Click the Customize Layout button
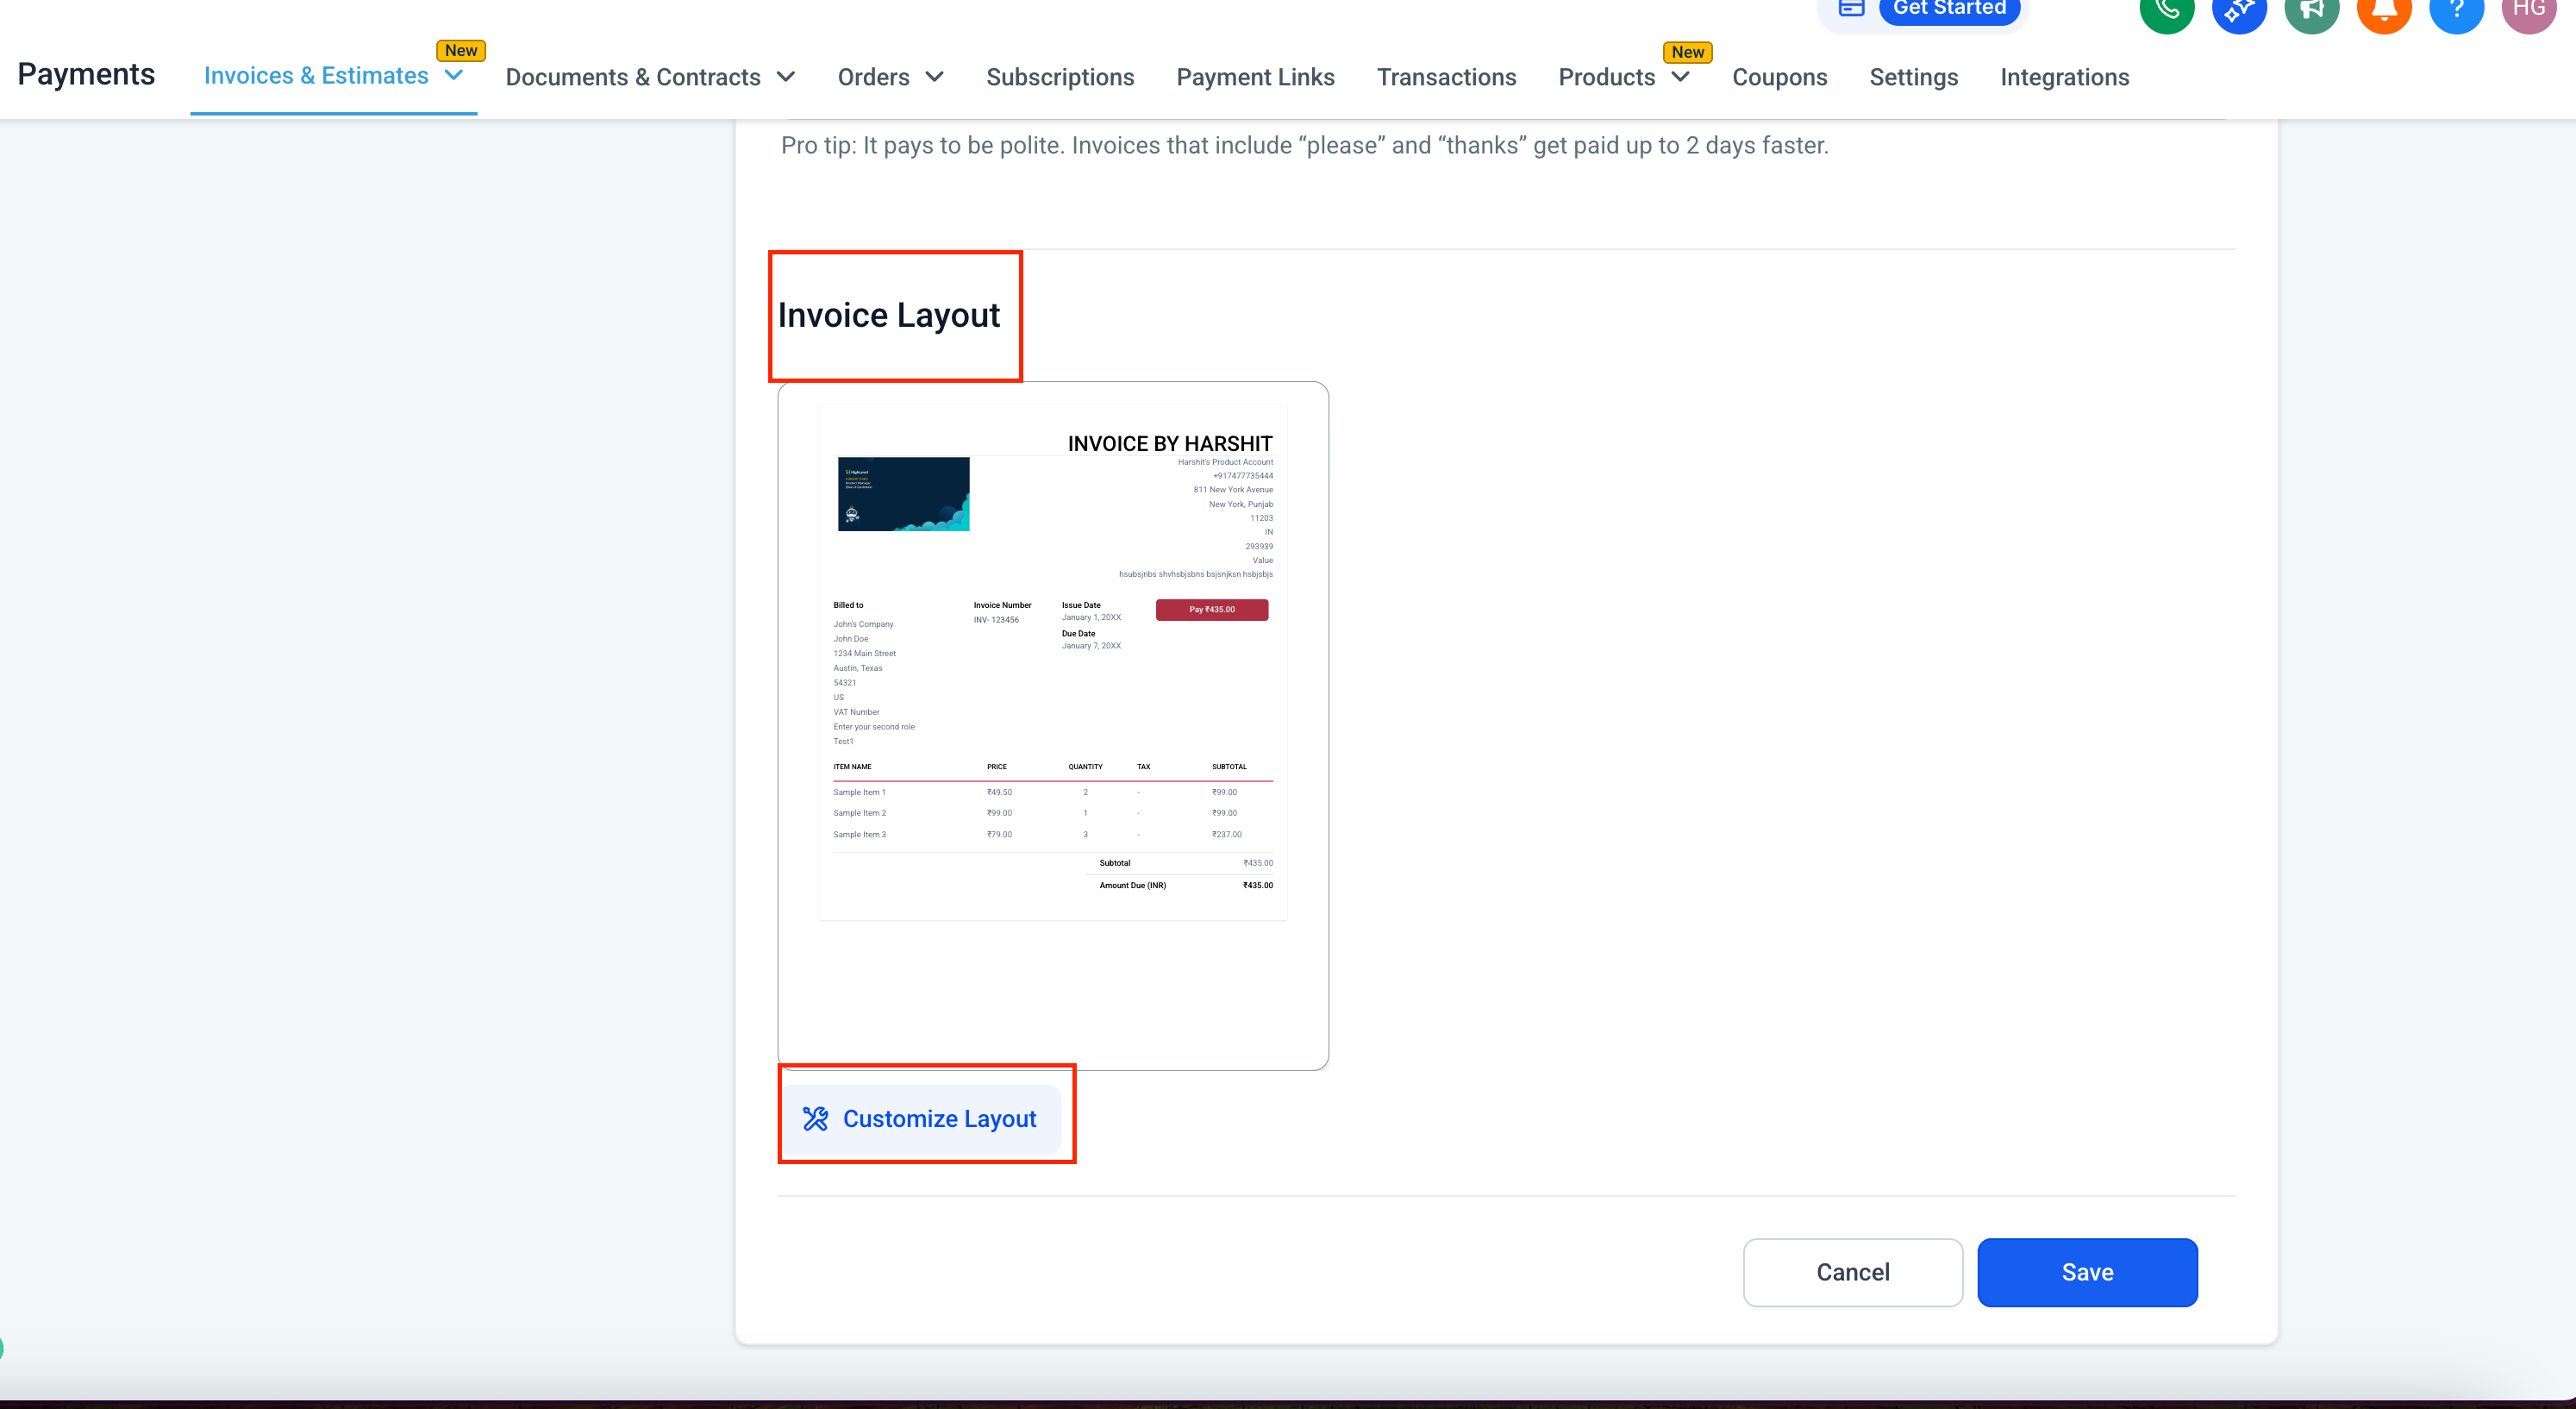This screenshot has height=1409, width=2576. click(920, 1118)
